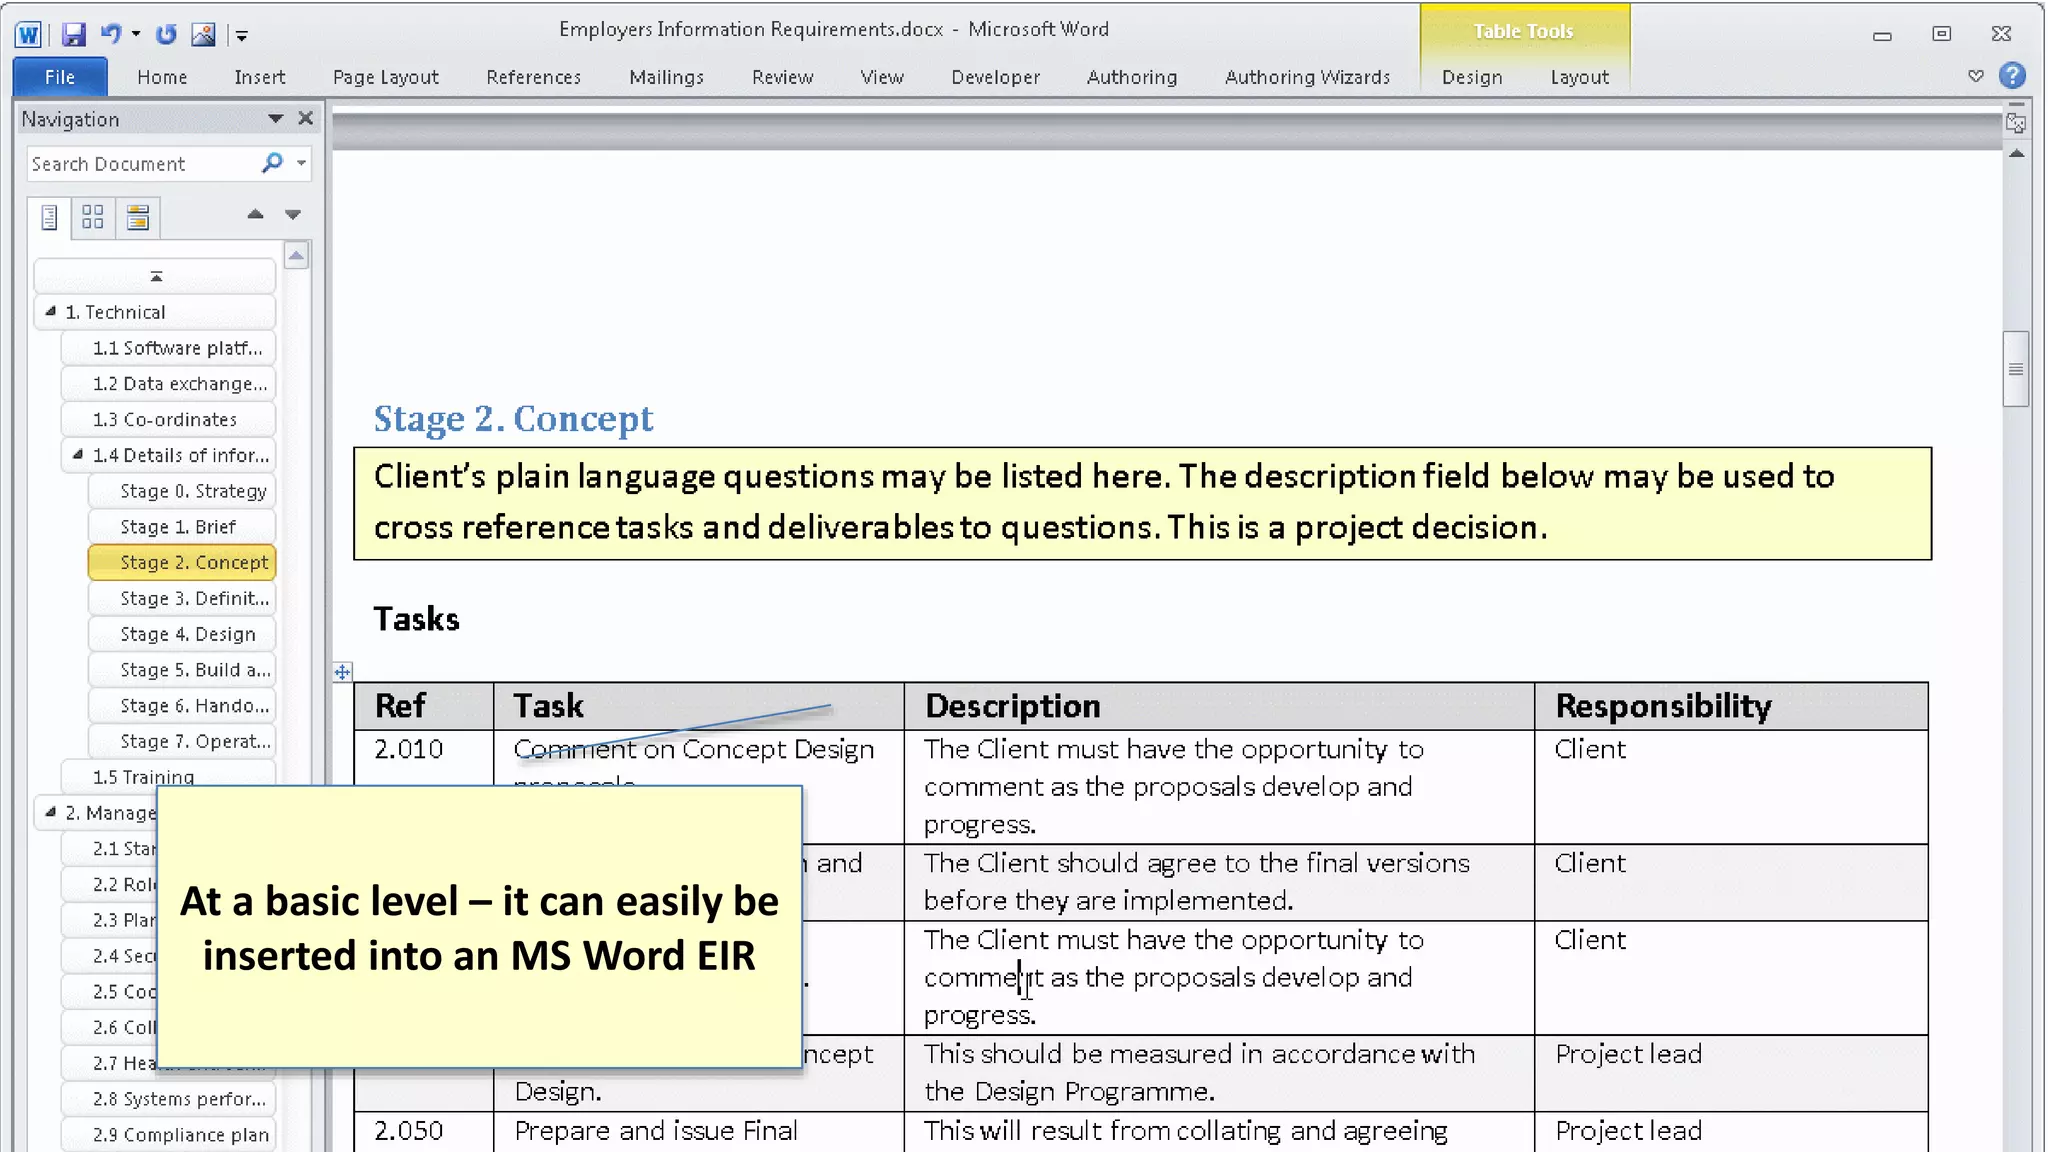2048x1152 pixels.
Task: Click the 'Stage 2. Concept' heading text
Action: (513, 418)
